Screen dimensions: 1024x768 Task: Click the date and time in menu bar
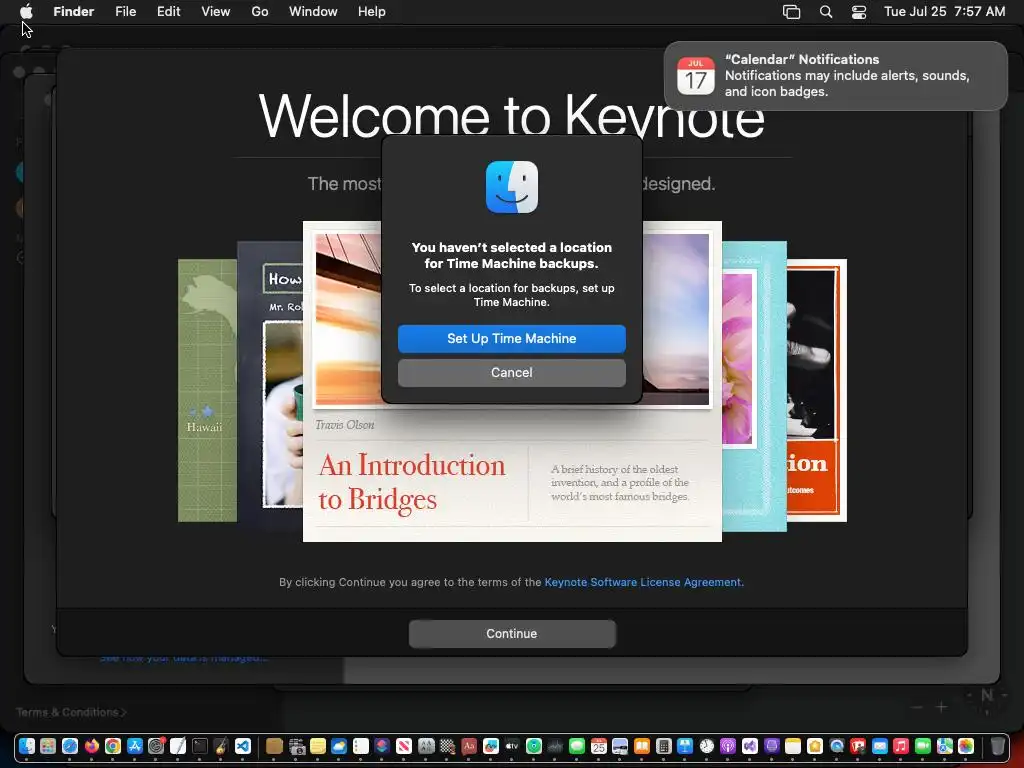tap(944, 11)
